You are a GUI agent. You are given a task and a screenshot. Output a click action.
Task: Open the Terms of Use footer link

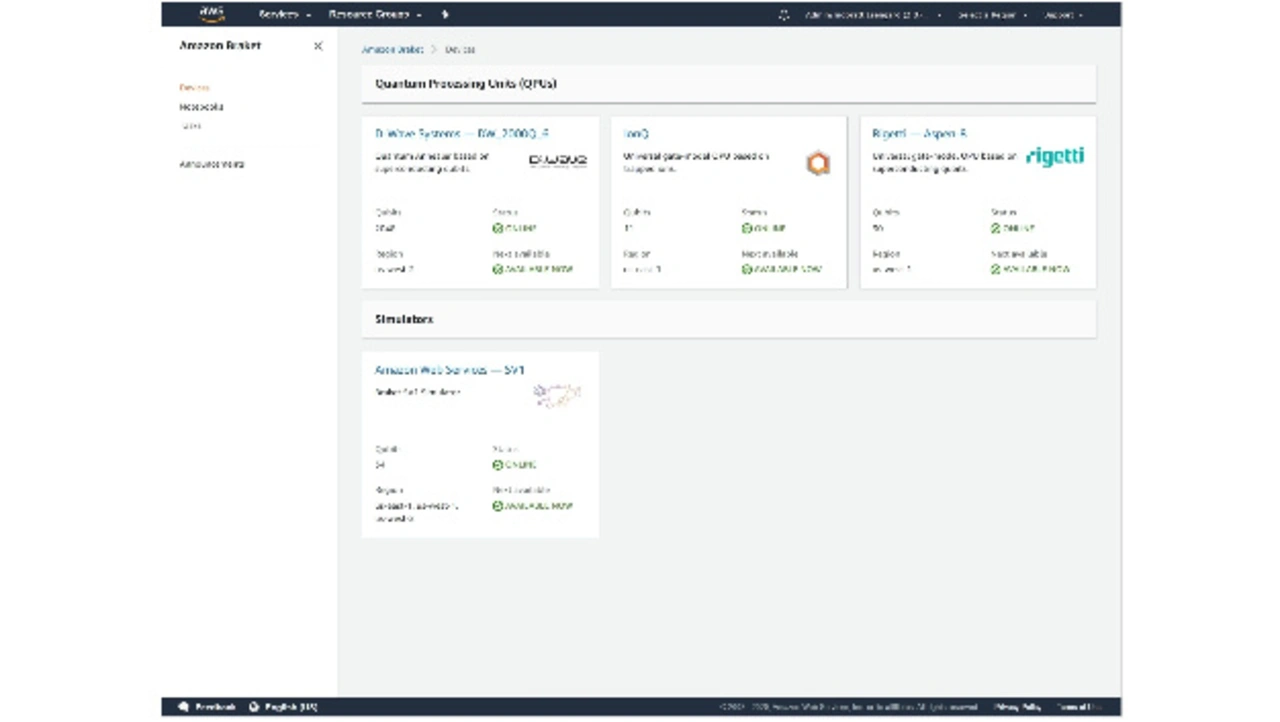click(1080, 707)
